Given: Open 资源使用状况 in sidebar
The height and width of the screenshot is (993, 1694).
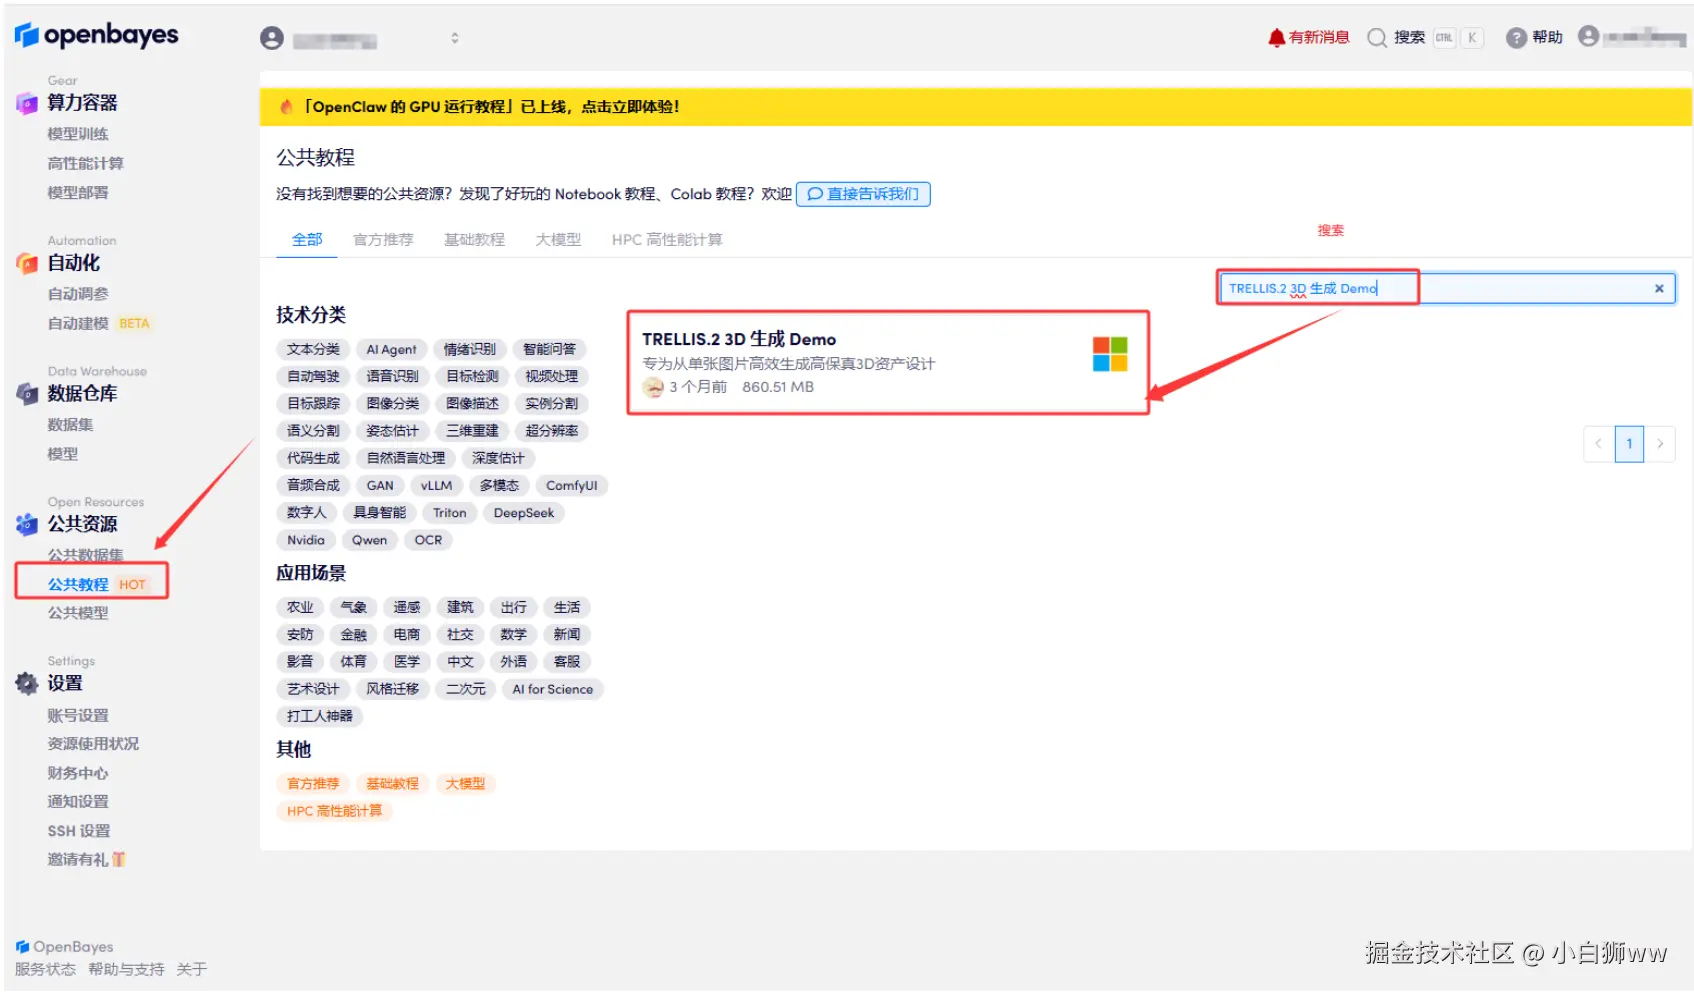Looking at the screenshot, I should (x=93, y=744).
